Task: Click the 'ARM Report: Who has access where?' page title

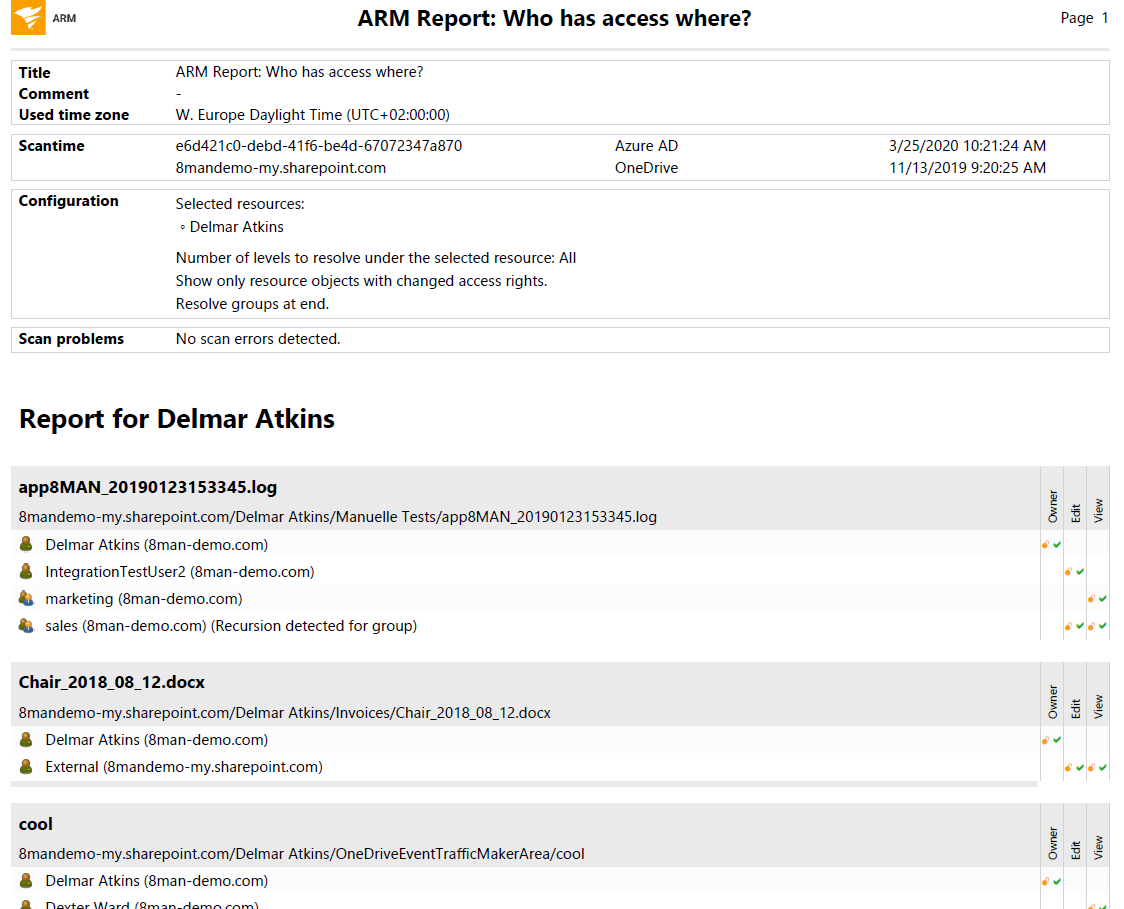Action: 554,18
